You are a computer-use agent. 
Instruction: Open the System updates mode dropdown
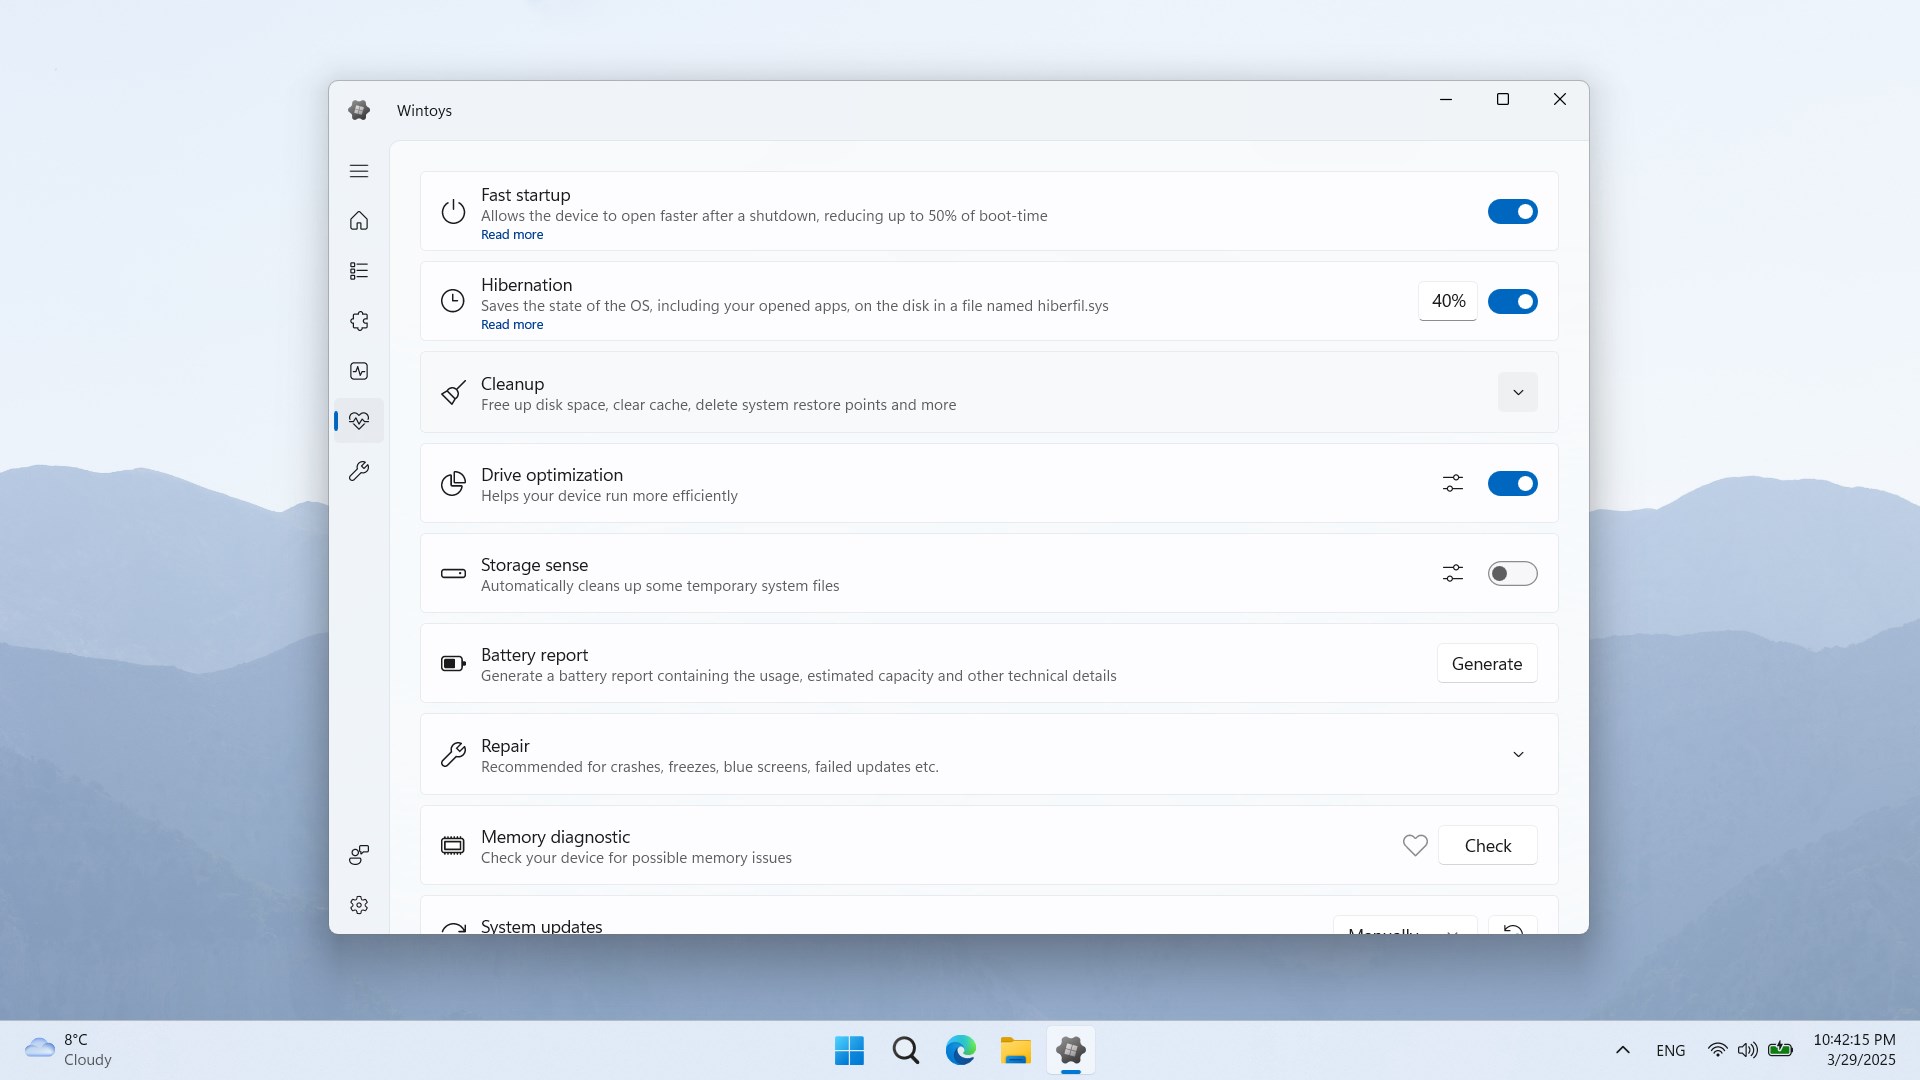[1405, 932]
